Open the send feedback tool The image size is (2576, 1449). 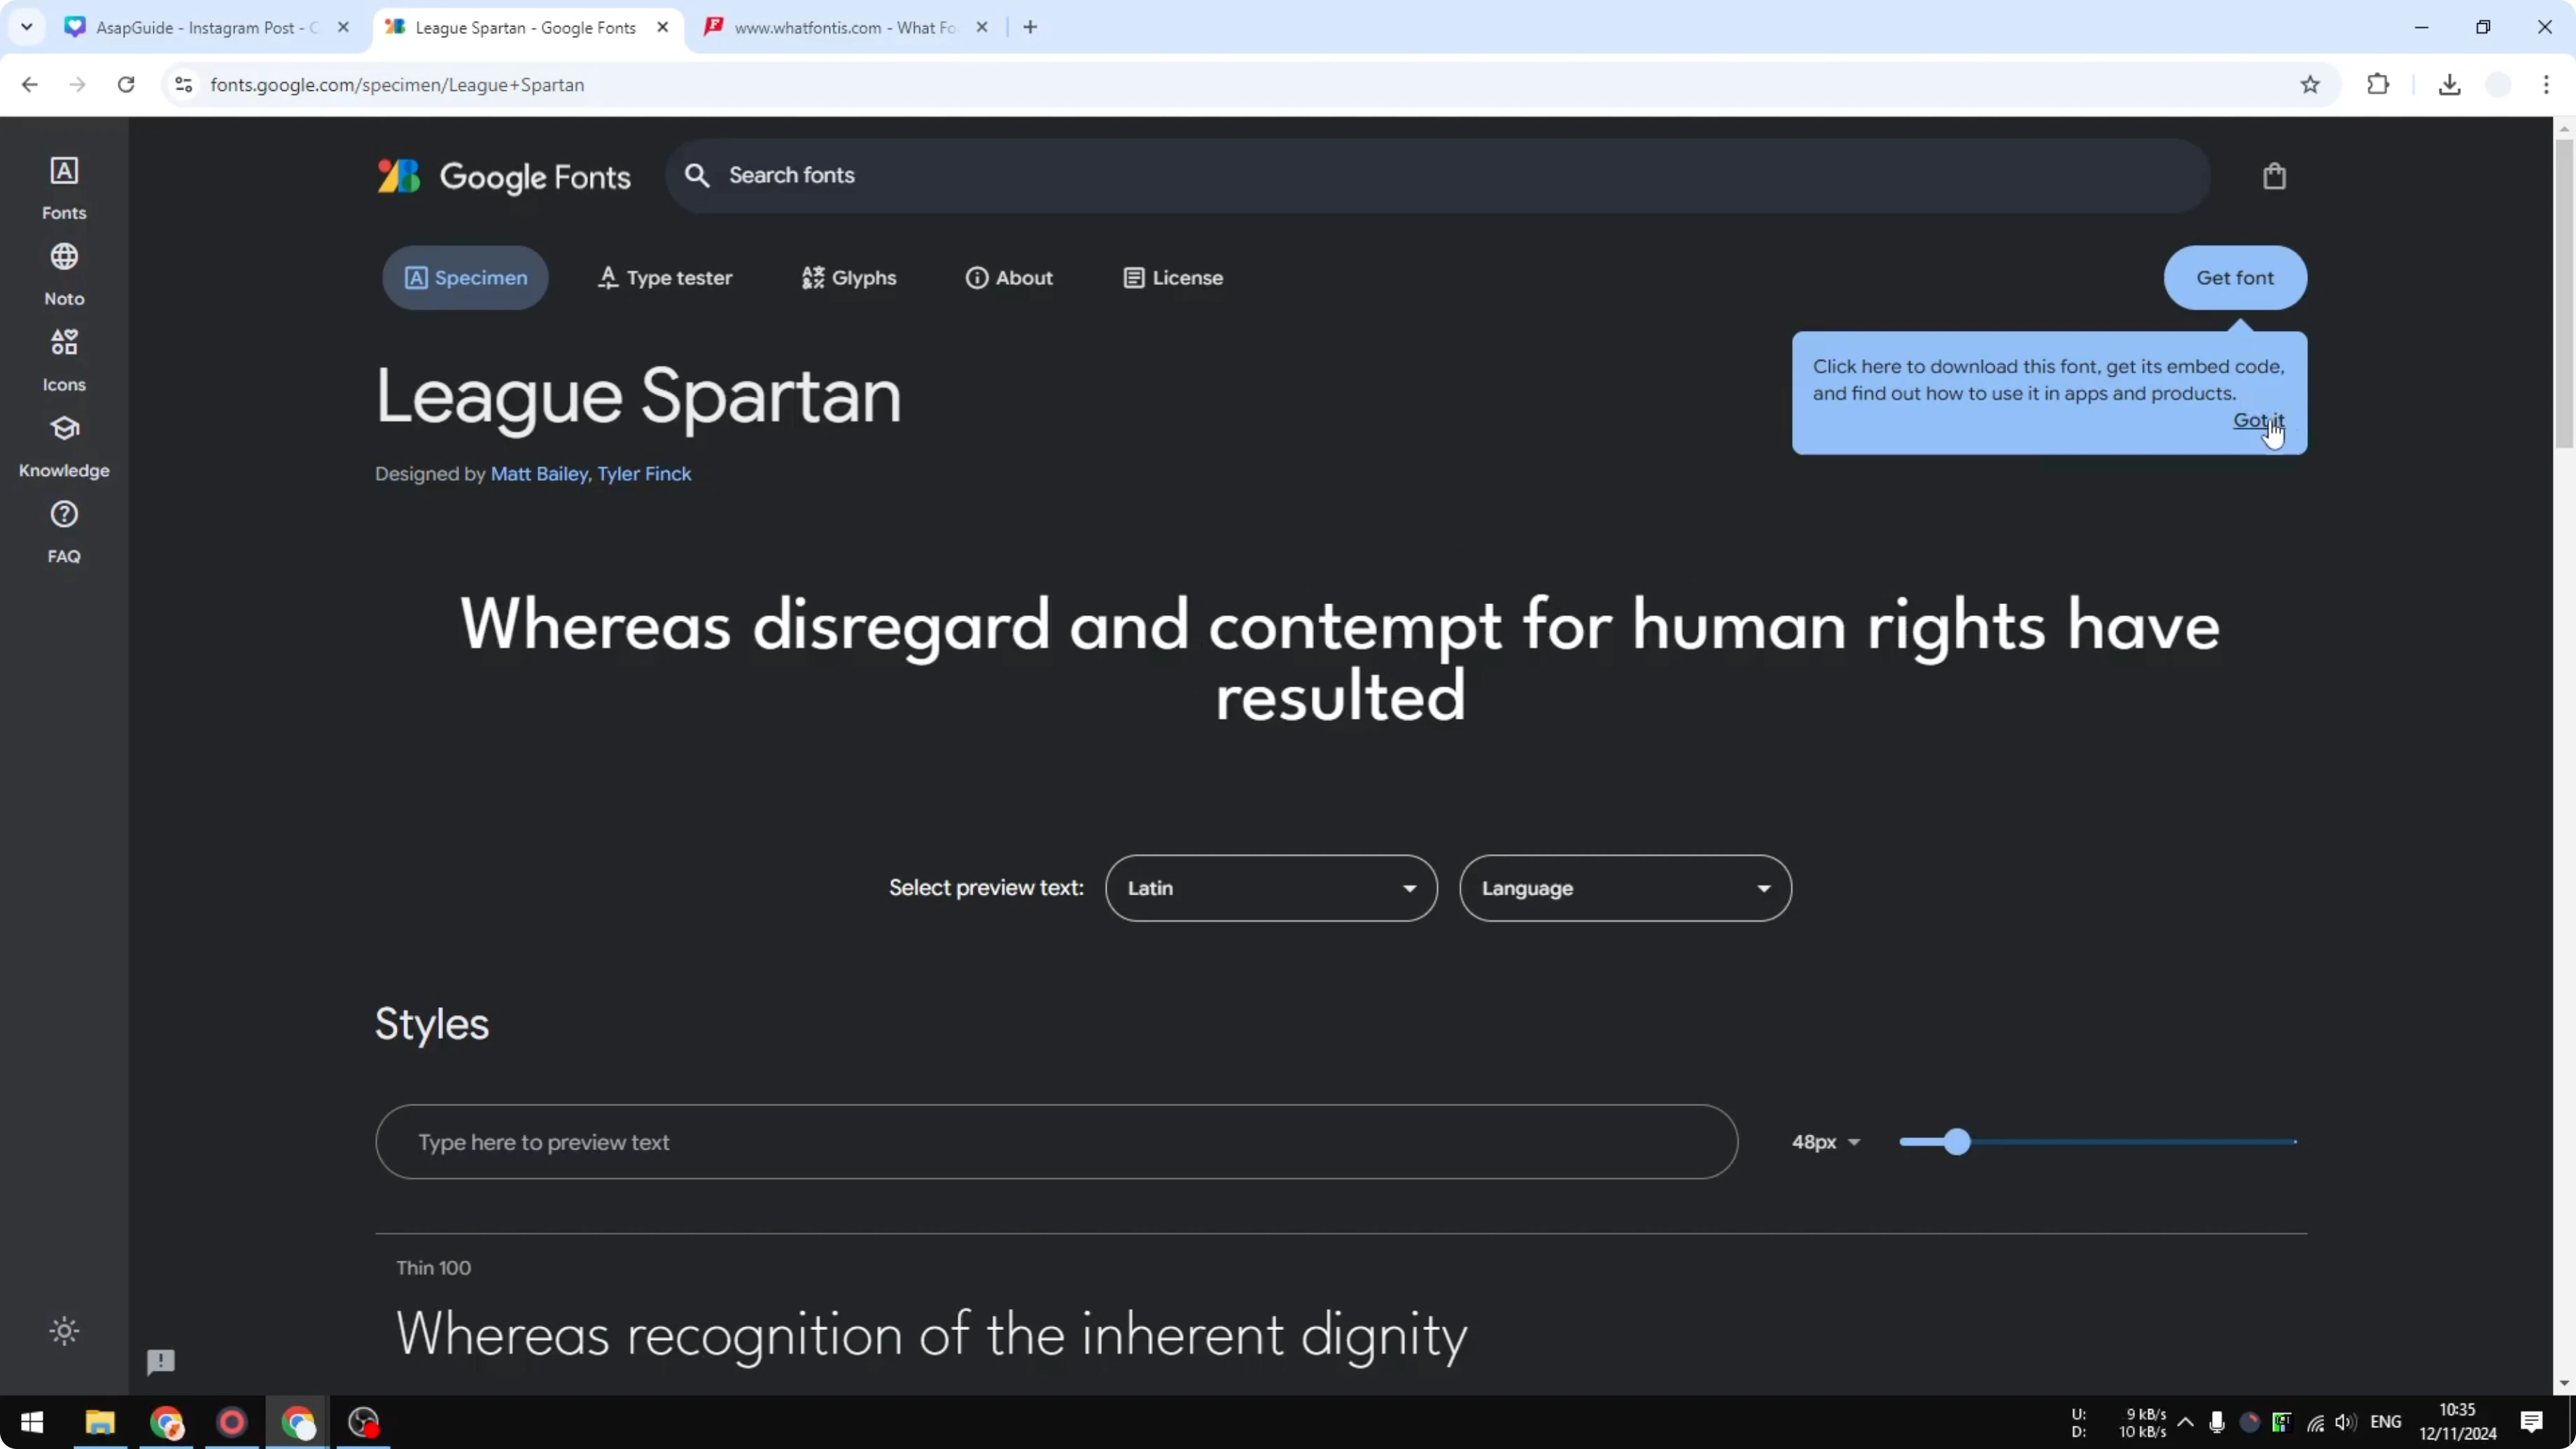point(160,1361)
